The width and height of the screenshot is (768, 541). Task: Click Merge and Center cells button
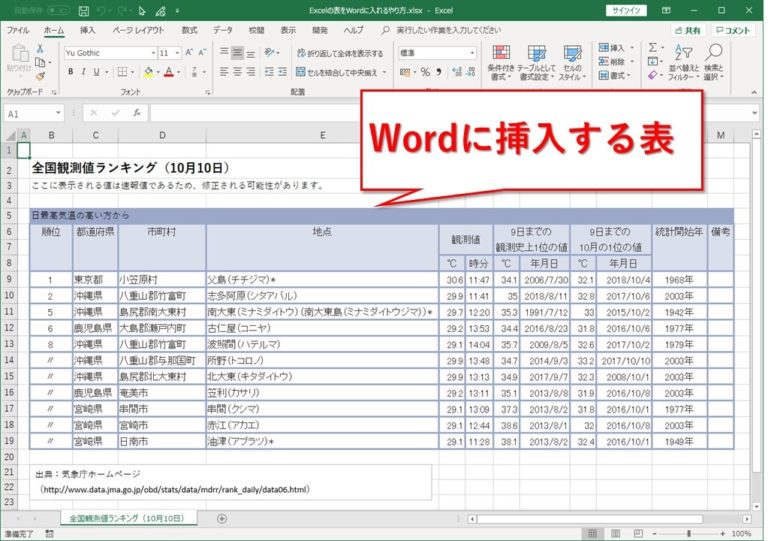coord(336,72)
